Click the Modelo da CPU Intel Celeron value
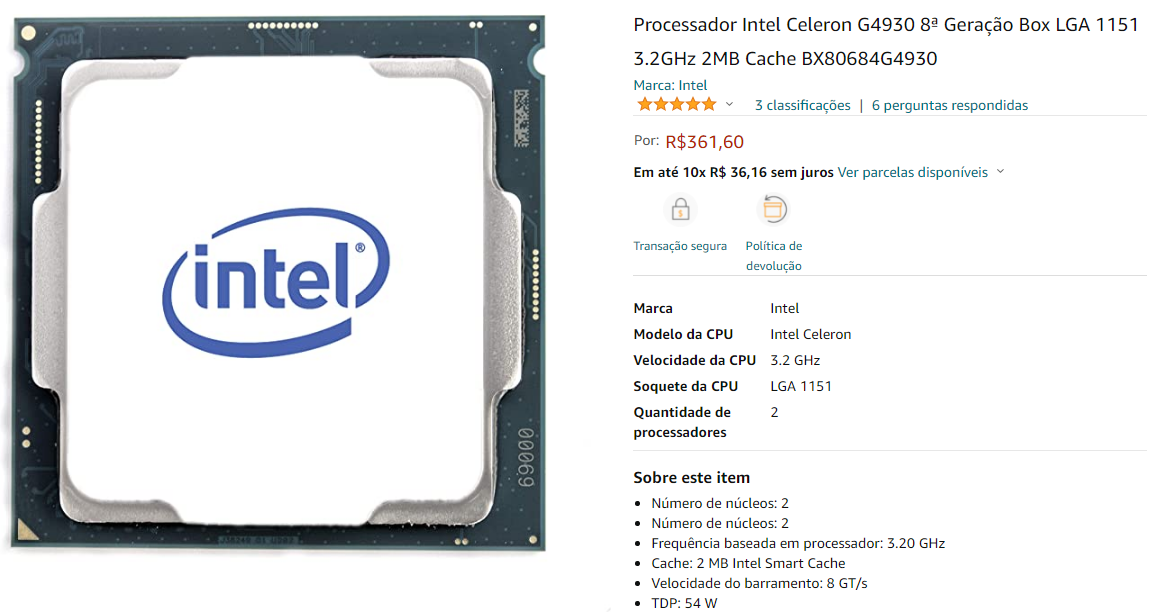Screen dimensions: 1156x612 (810, 335)
